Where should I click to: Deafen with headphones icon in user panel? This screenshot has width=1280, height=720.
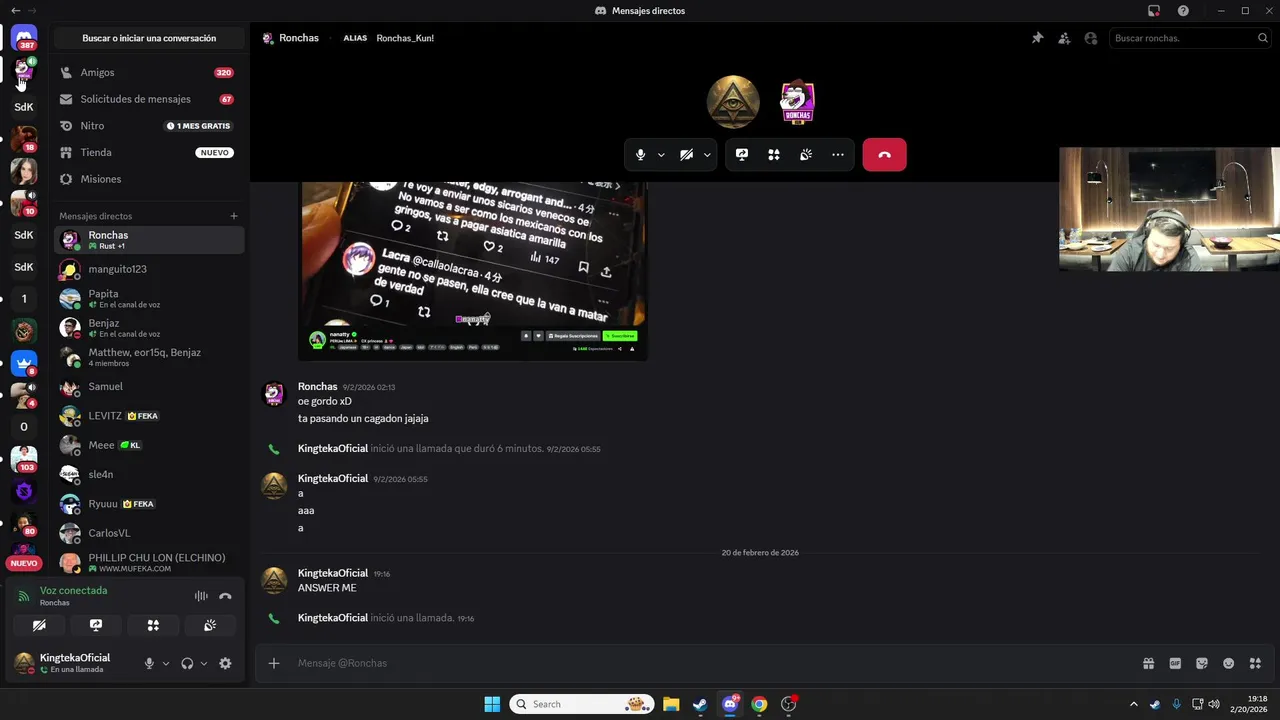(187, 663)
